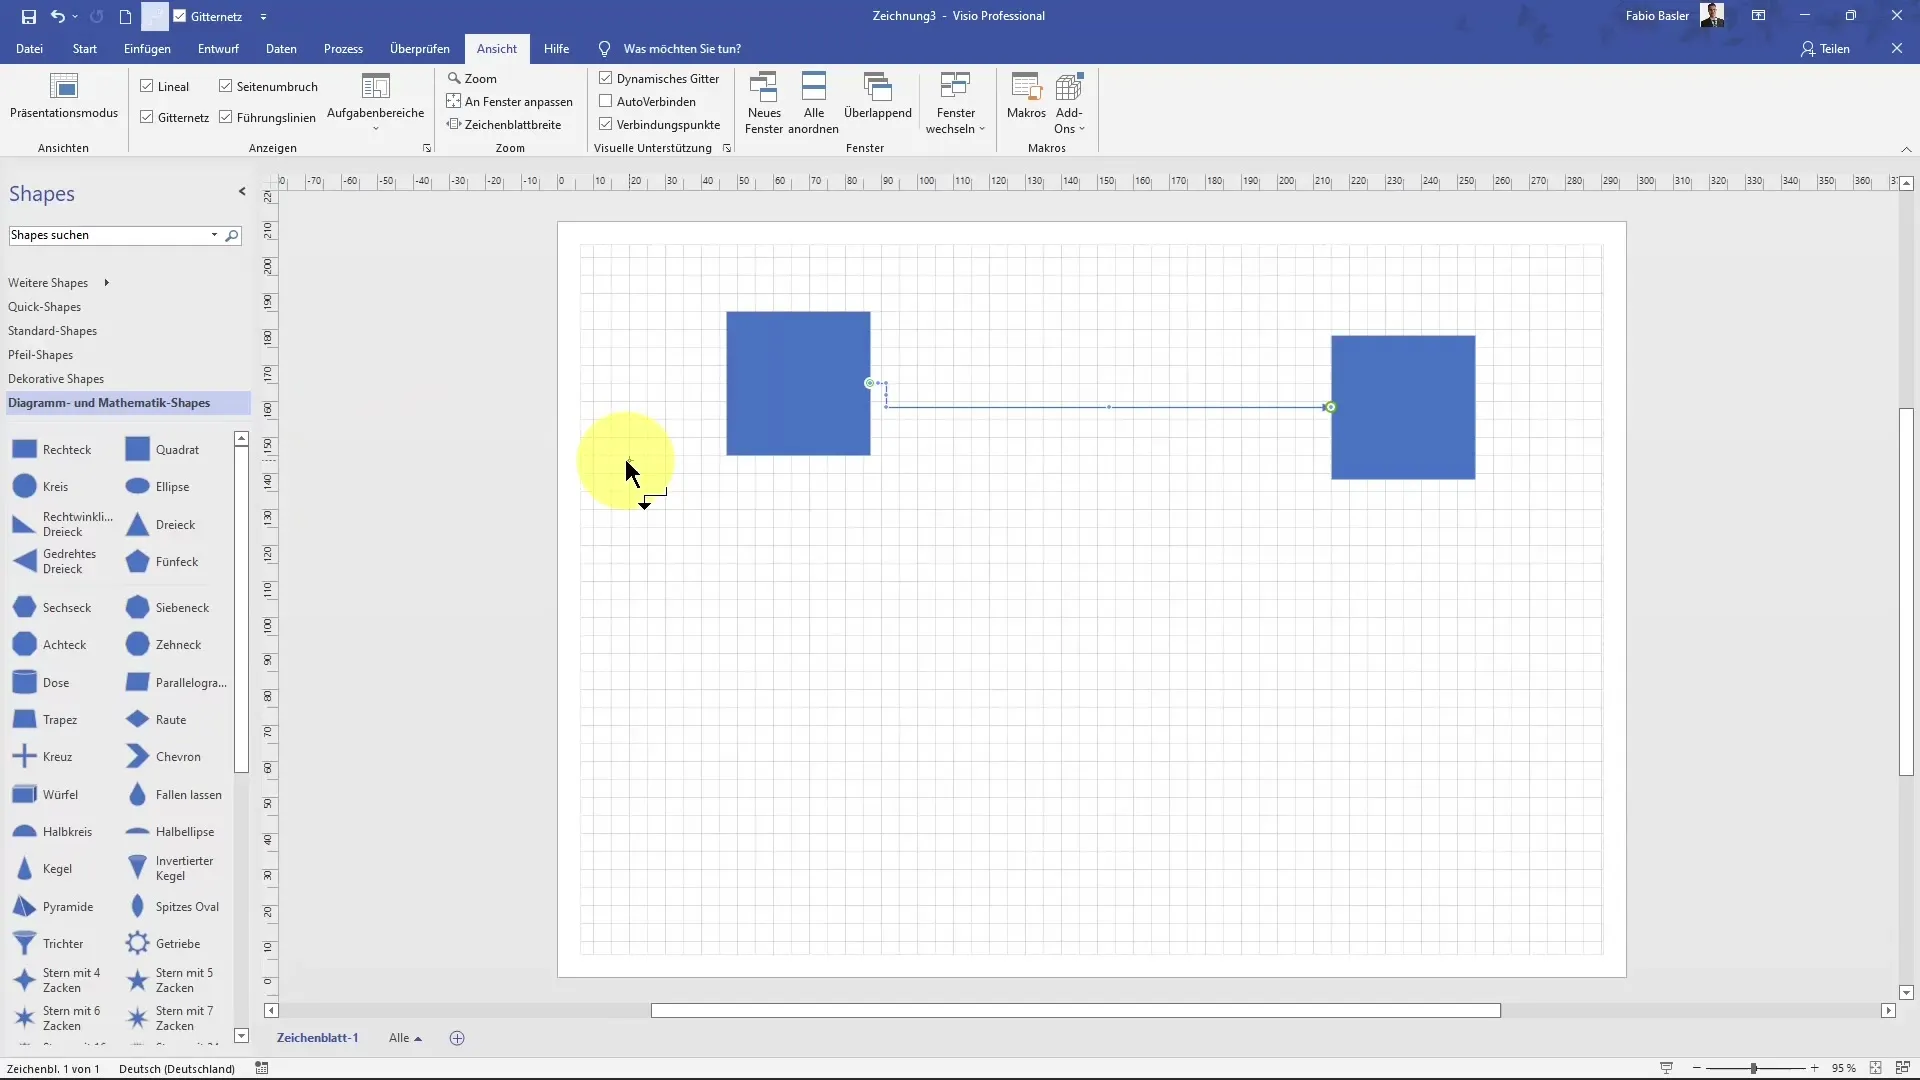Click the zoom out minus button
Image resolution: width=1920 pixels, height=1080 pixels.
click(x=1697, y=1068)
